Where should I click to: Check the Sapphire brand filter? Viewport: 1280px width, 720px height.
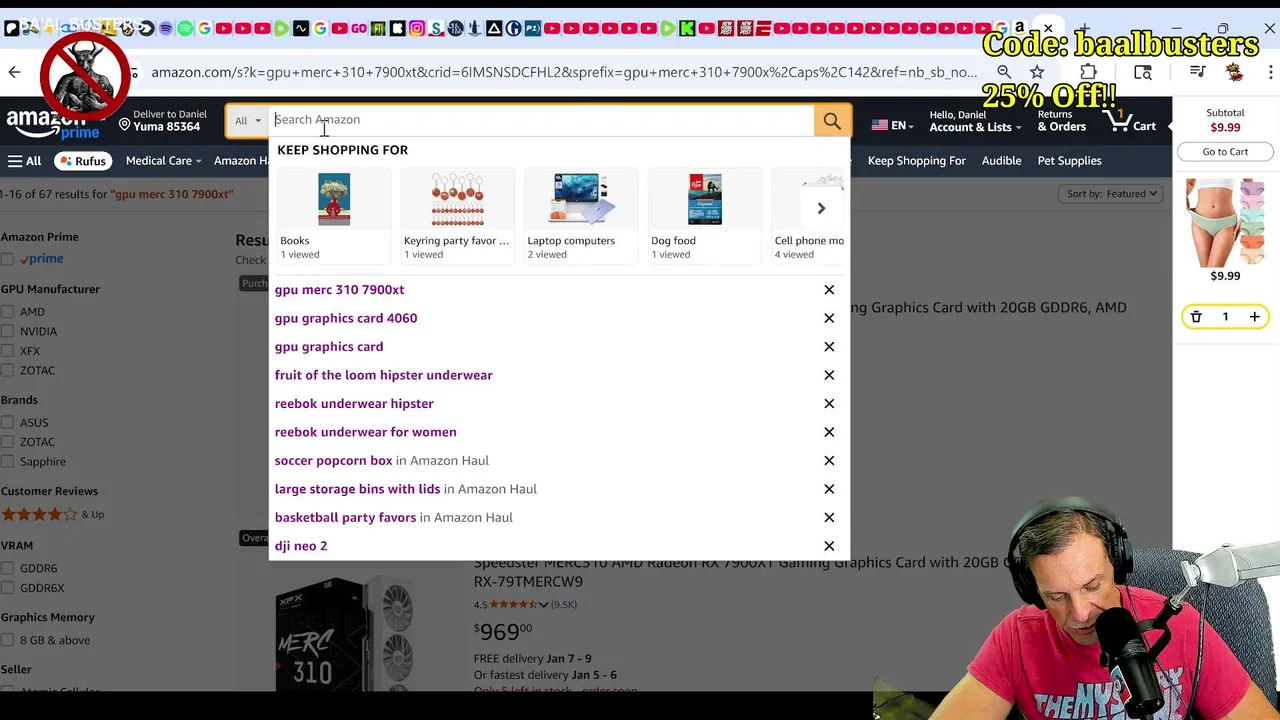pos(8,462)
